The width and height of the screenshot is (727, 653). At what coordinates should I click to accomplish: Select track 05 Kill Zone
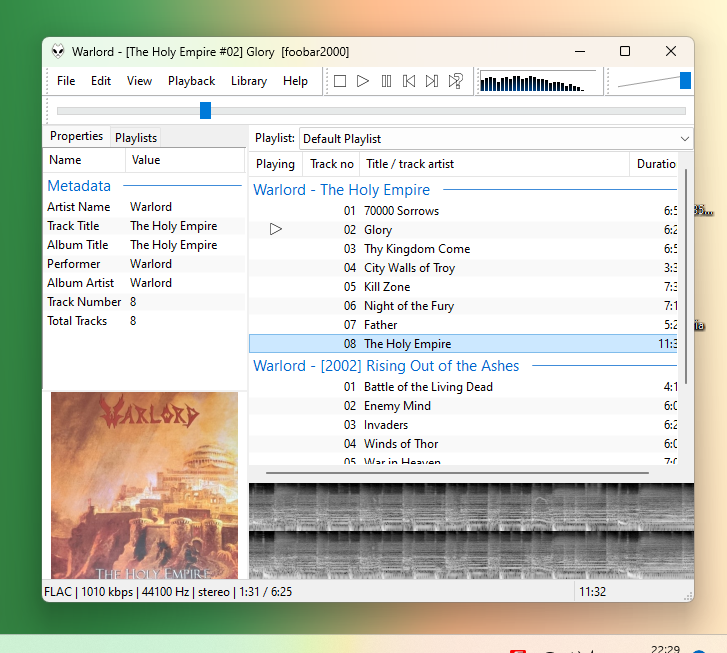[x=463, y=287]
